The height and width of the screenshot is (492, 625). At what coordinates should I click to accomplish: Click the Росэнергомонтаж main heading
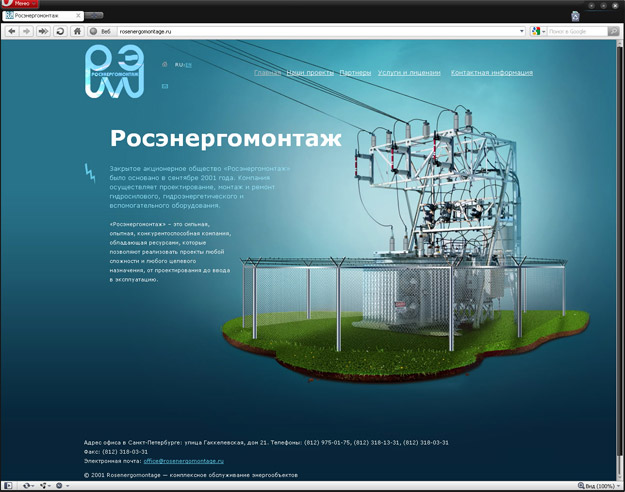pyautogui.click(x=226, y=138)
